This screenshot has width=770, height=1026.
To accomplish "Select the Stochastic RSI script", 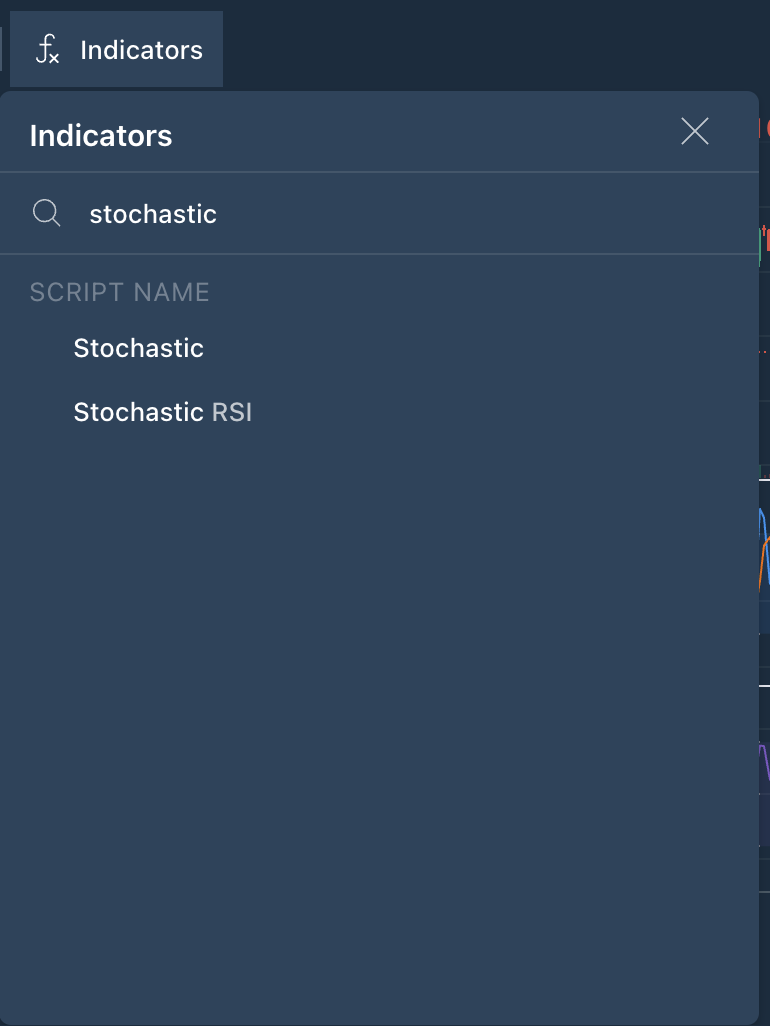I will coord(163,412).
